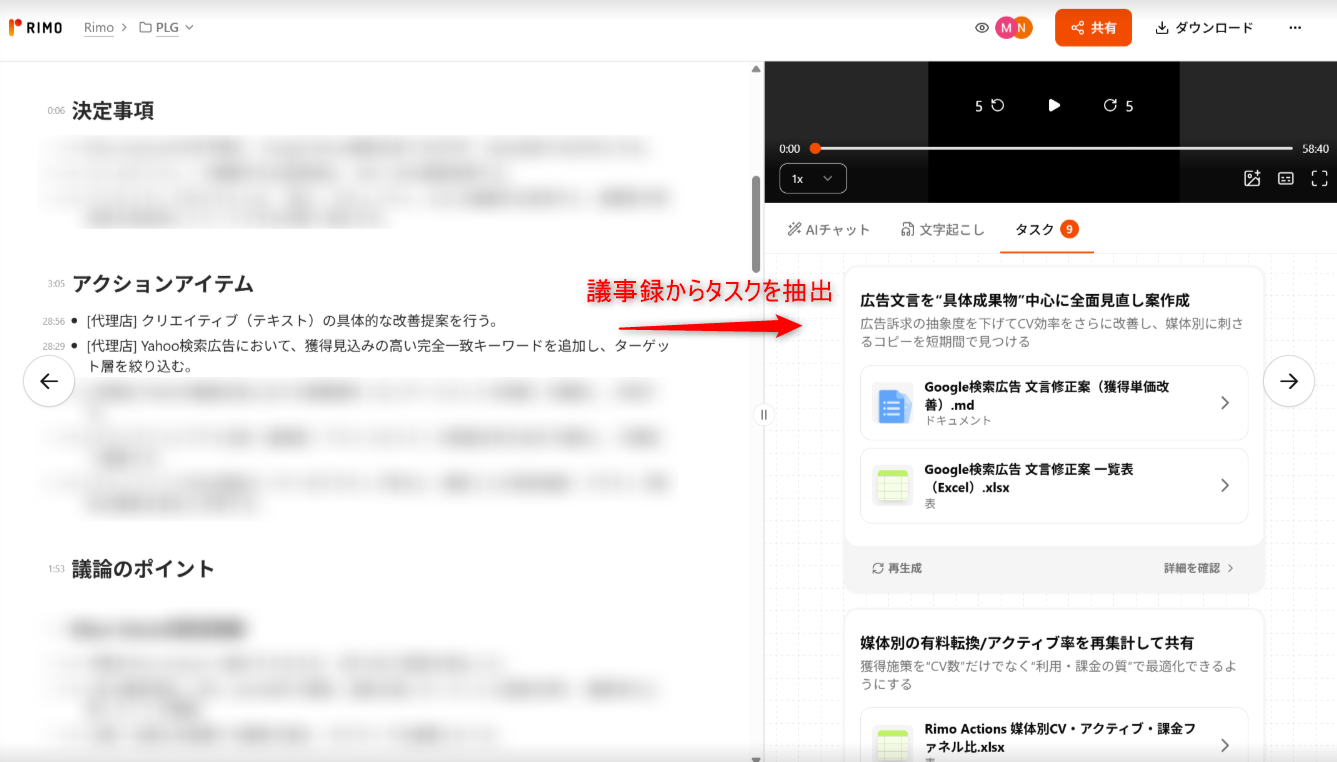Open Google検索広告 文言修正案 一覧表（Excel）.xlsx file
Screen dimensions: 1337x762
pos(1054,486)
